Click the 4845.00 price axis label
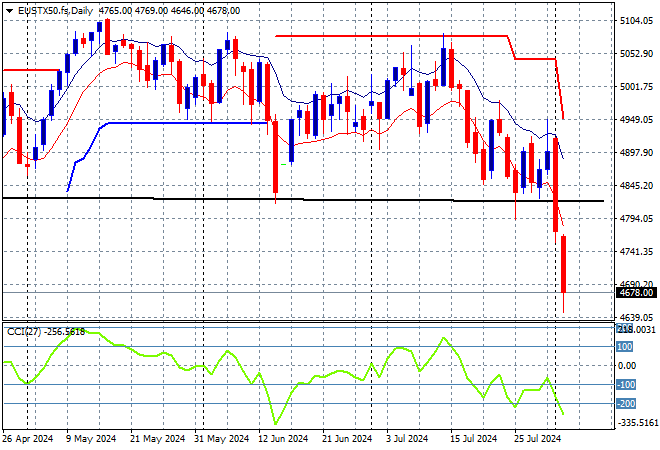The image size is (660, 450). 635,185
